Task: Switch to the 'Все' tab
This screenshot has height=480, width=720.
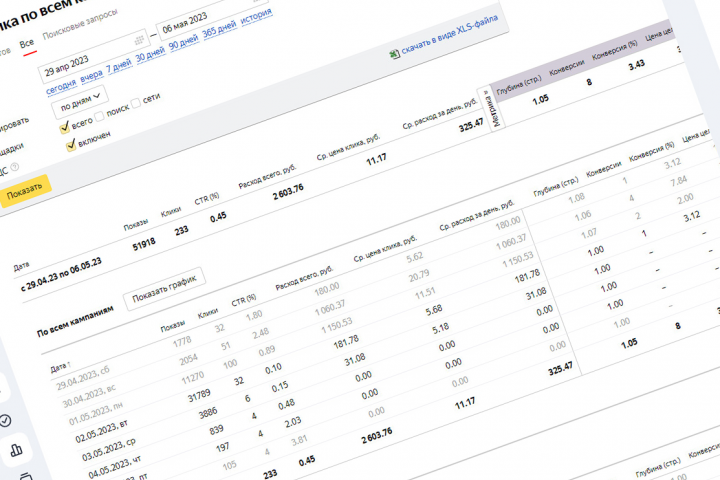Action: coord(27,44)
